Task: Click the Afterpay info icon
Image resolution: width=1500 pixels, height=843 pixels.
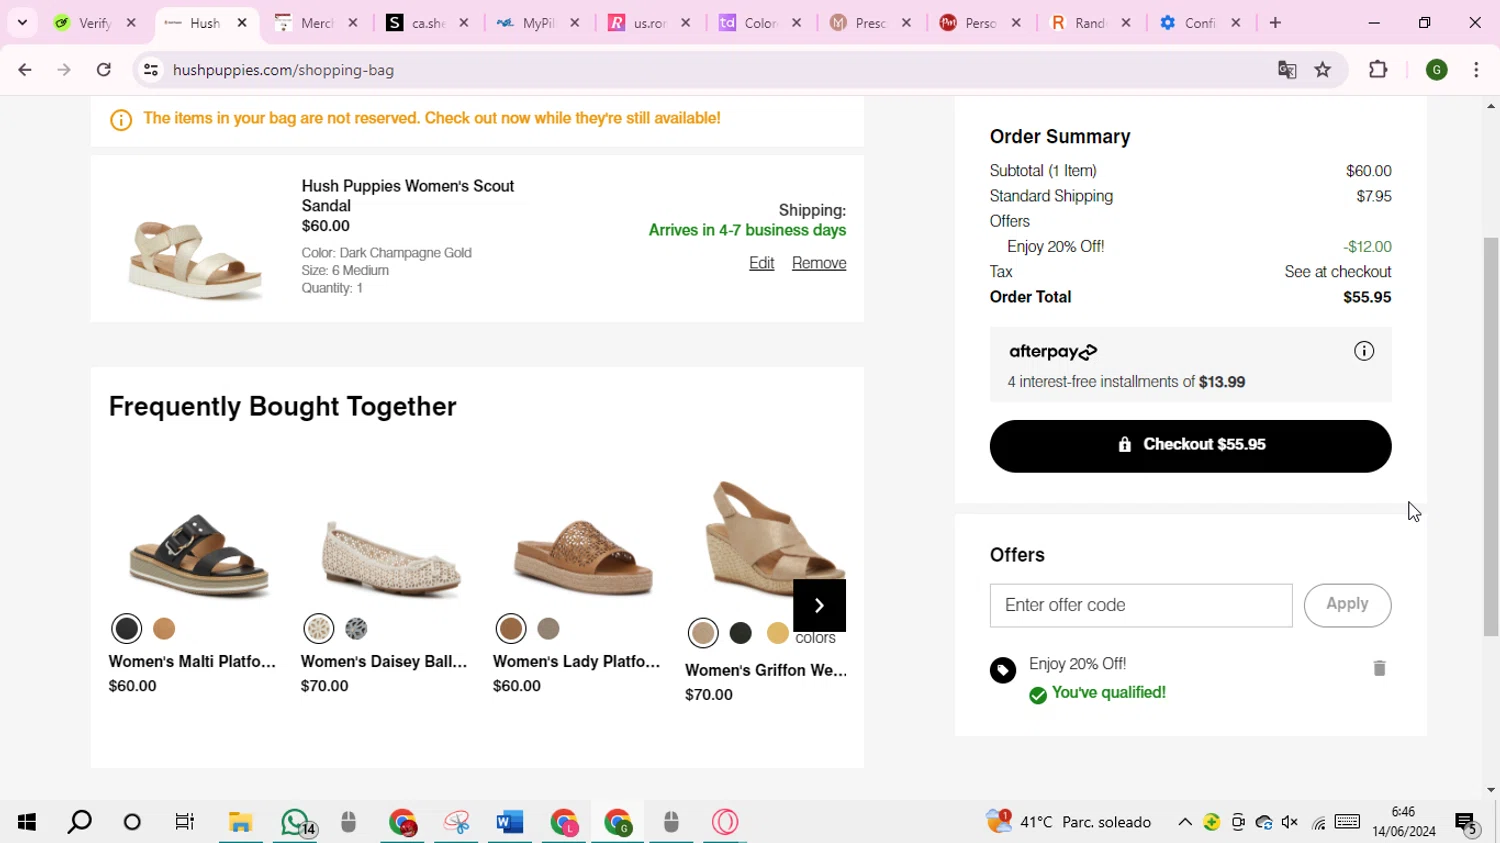Action: tap(1364, 351)
